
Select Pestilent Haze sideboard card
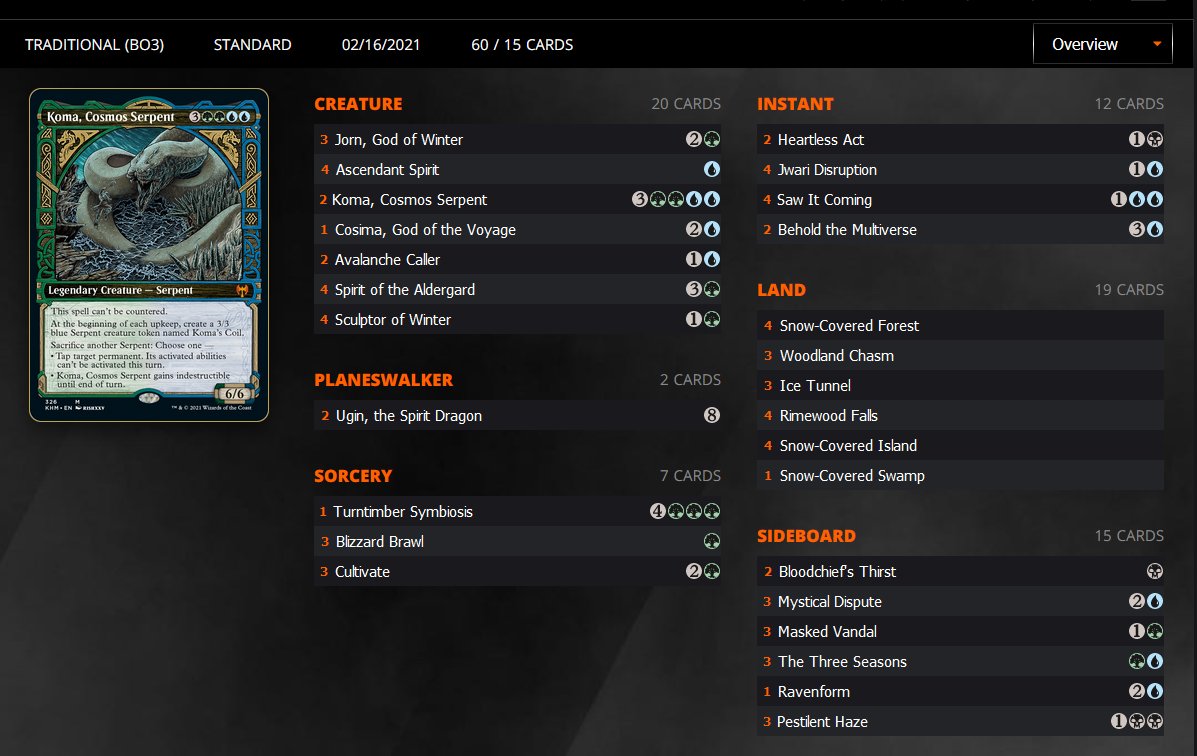[960, 722]
